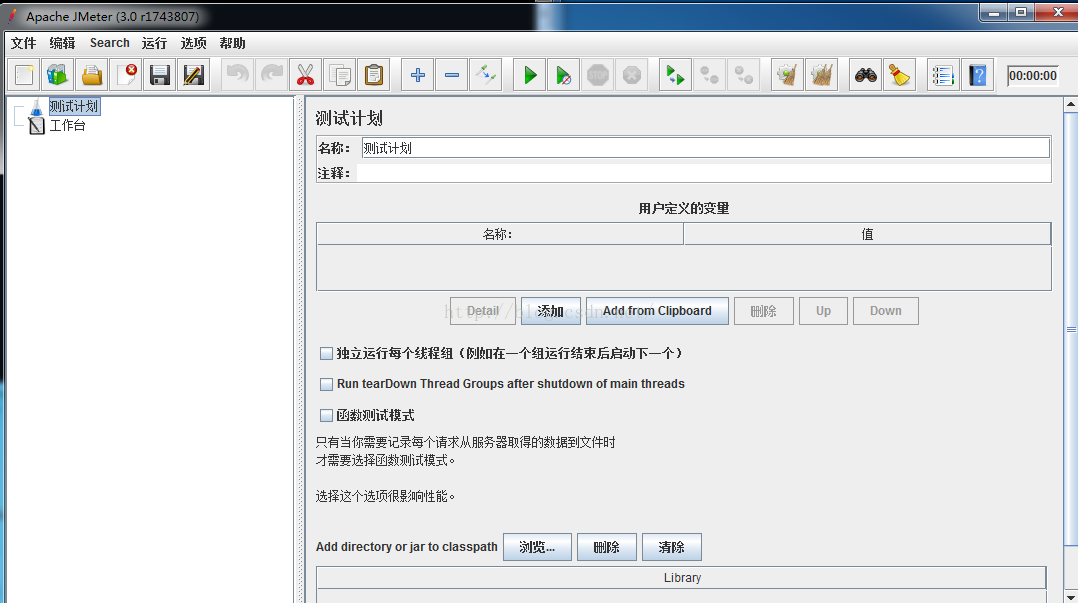Viewport: 1078px width, 603px height.
Task: Open the Templates icon in toolbar
Action: [58, 75]
